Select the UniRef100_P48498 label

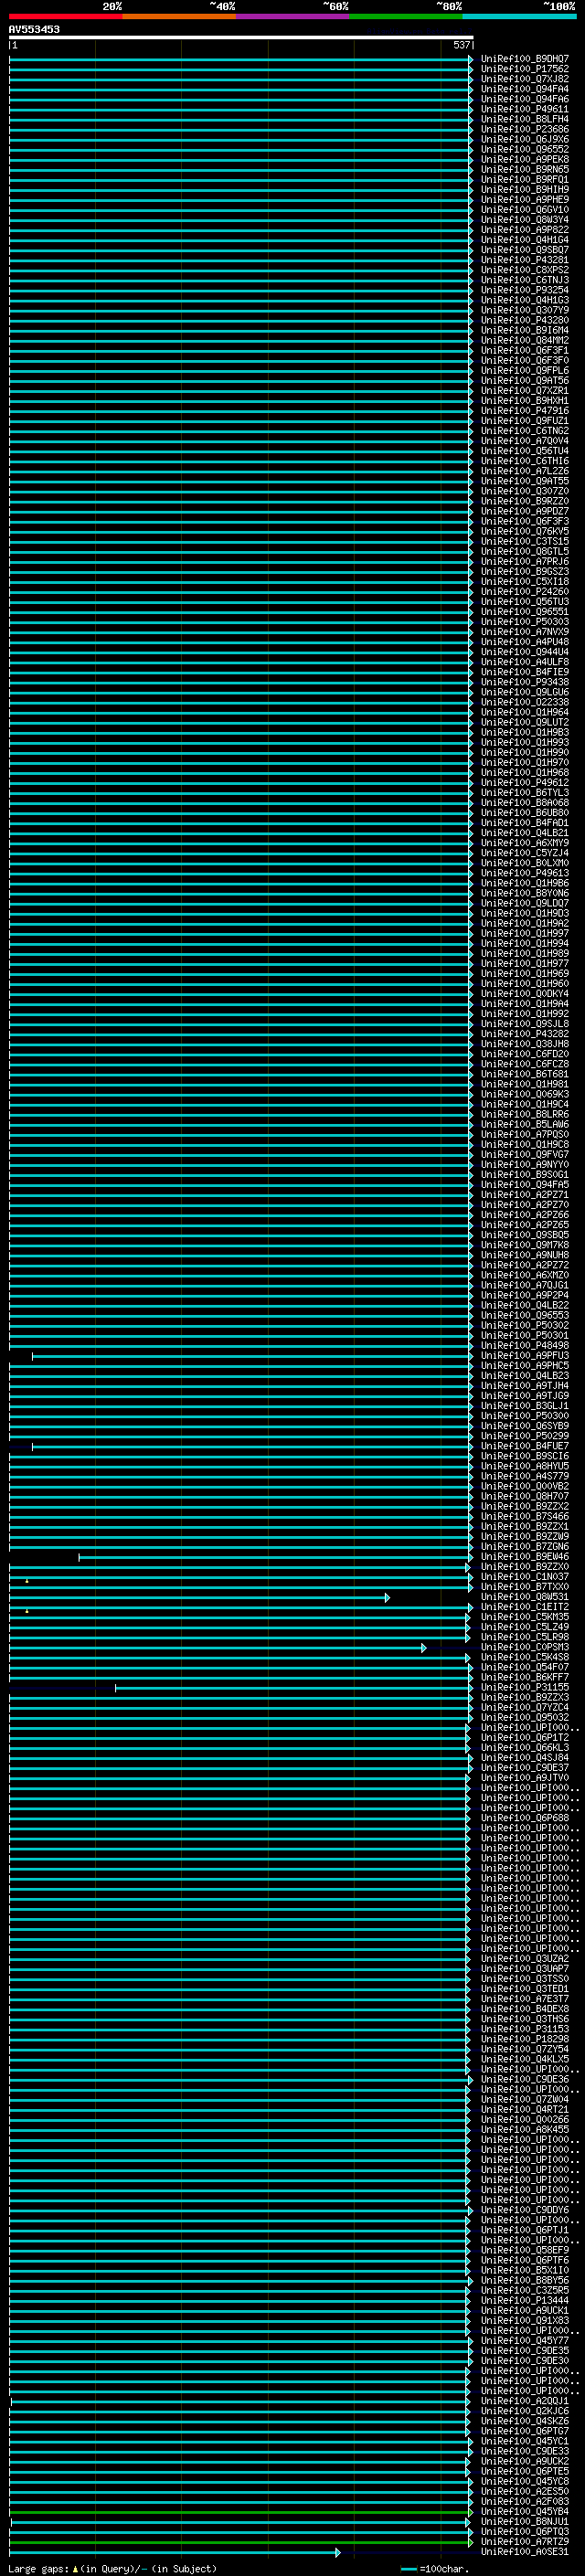tap(525, 1345)
